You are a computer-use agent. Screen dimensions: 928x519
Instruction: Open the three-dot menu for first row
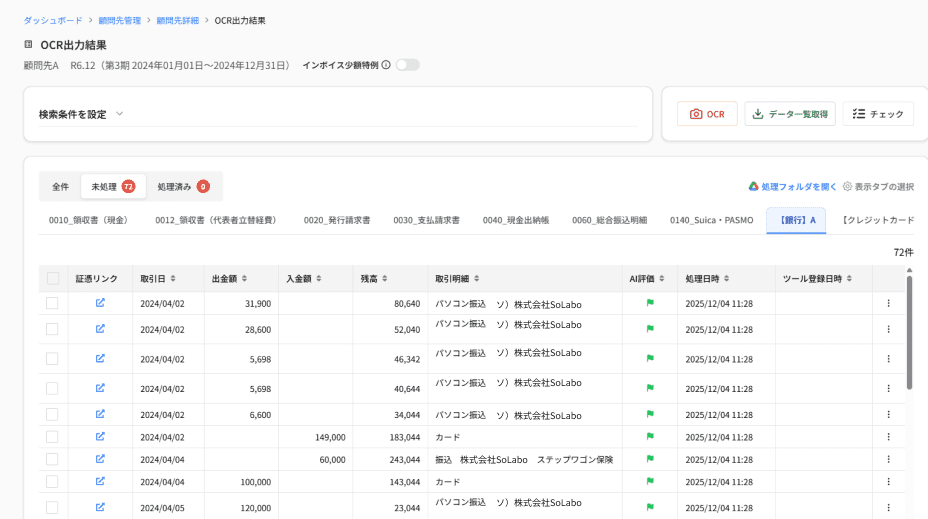[888, 302]
